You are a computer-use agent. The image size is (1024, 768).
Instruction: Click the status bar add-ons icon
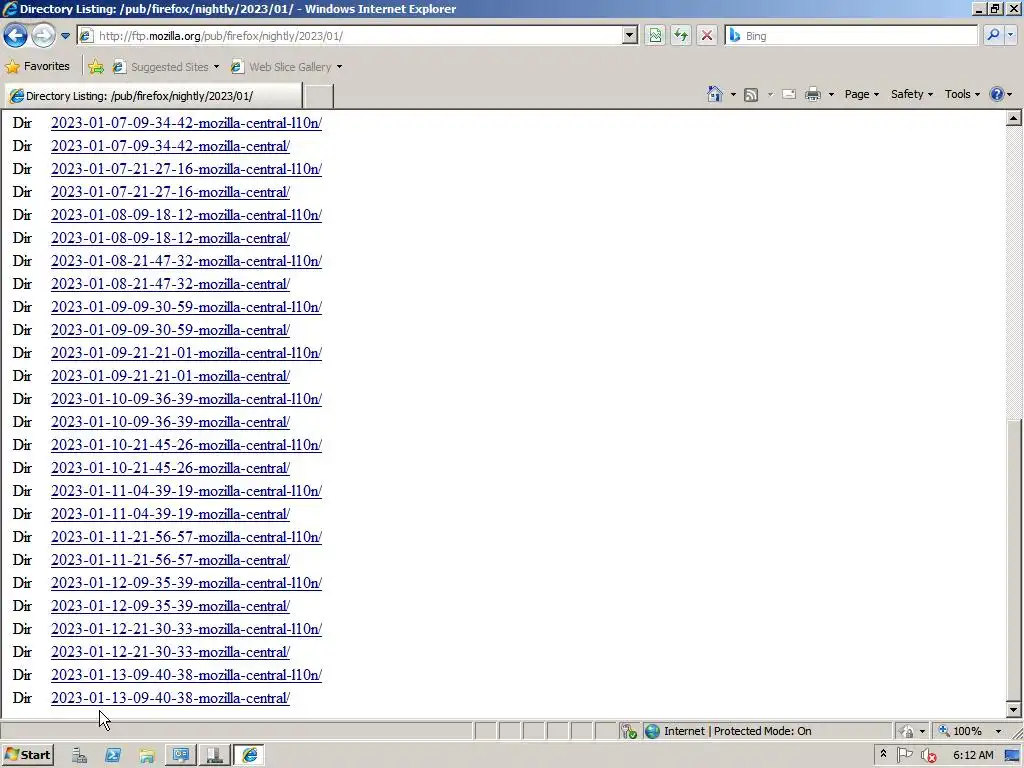click(x=628, y=731)
